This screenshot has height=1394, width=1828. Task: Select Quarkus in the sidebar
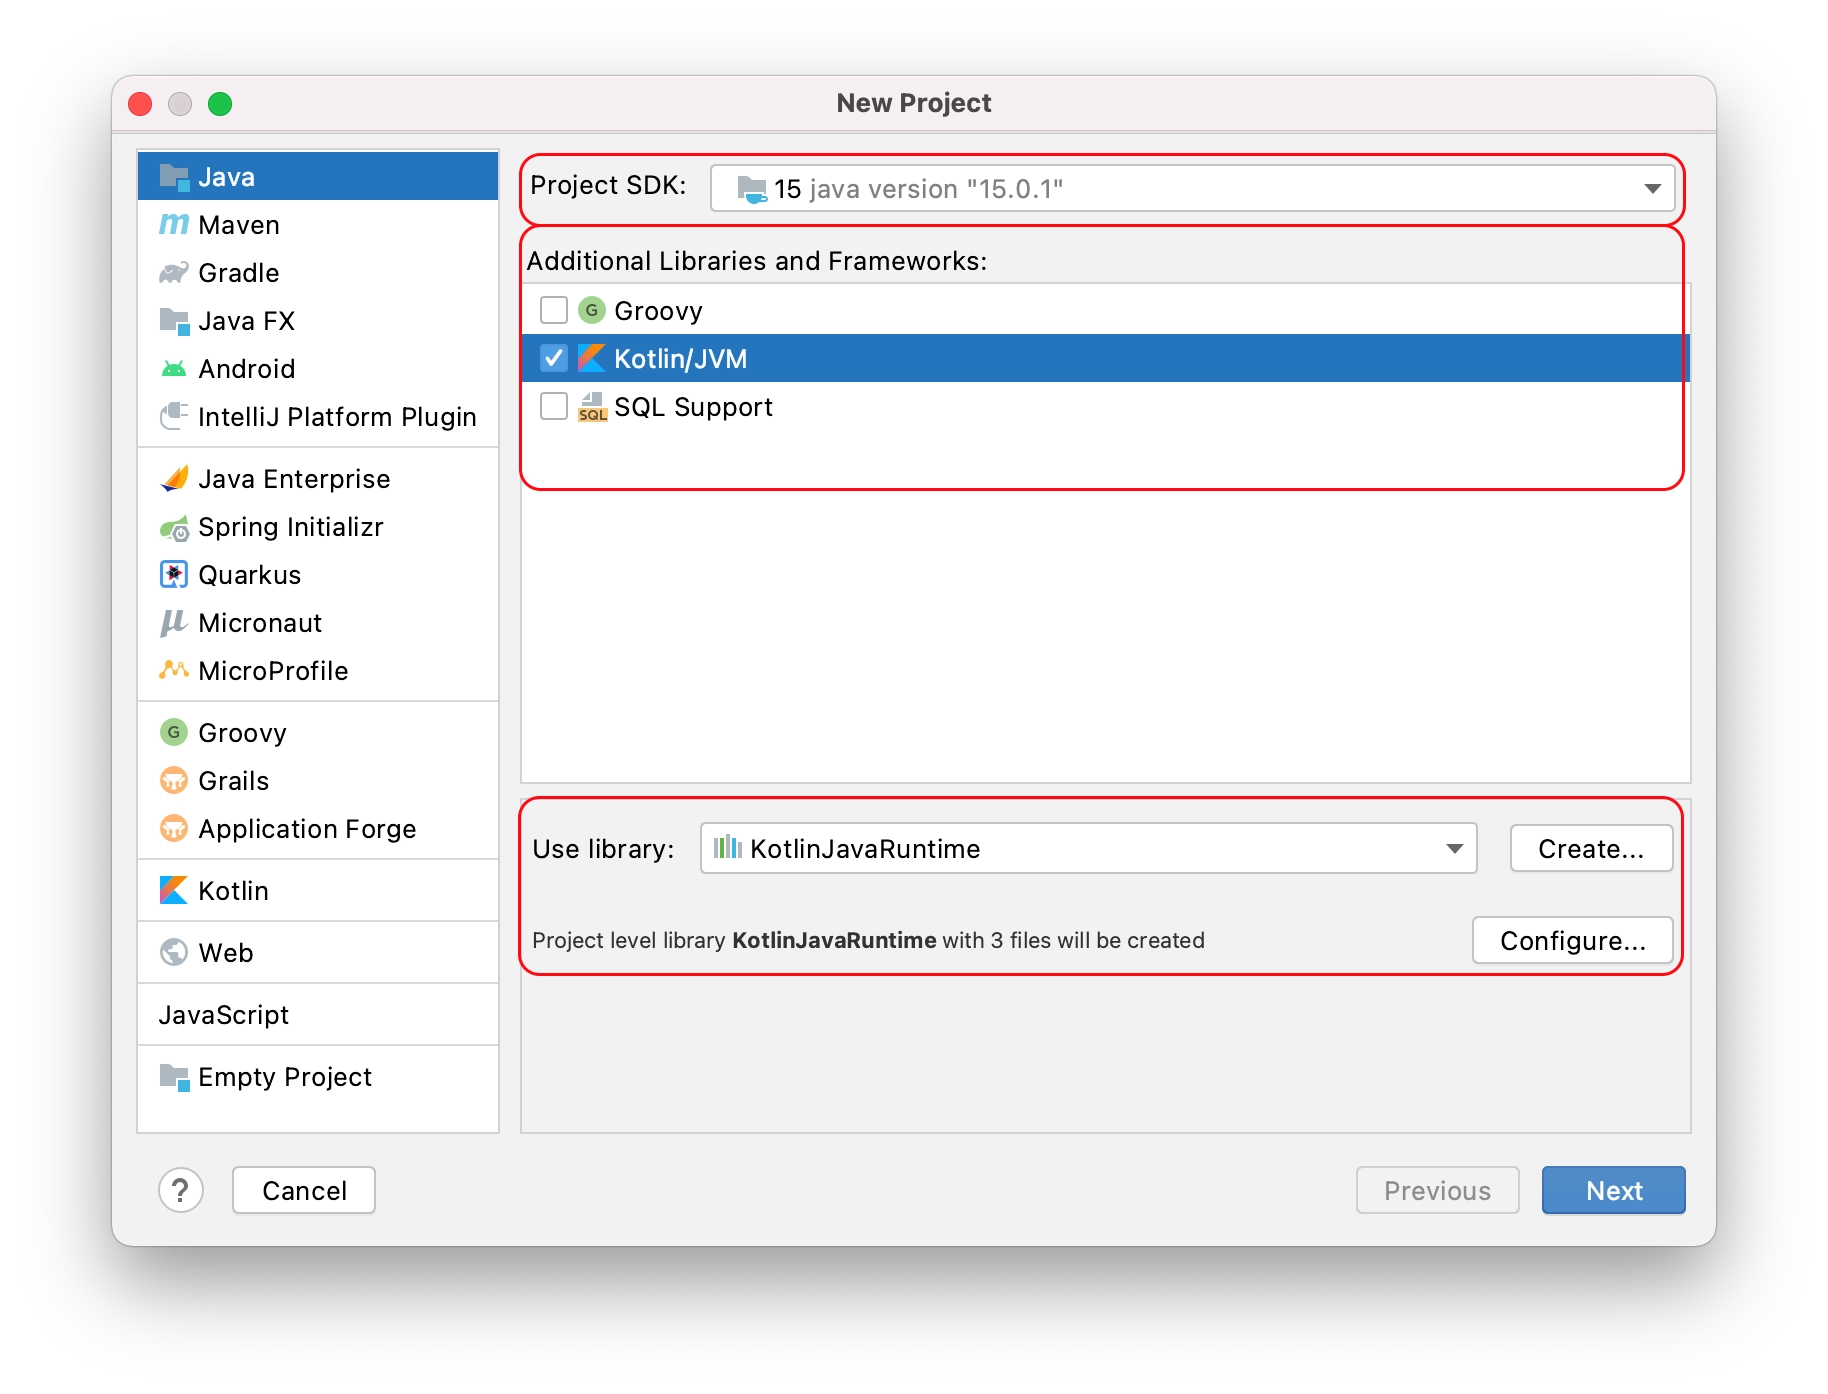coord(318,575)
